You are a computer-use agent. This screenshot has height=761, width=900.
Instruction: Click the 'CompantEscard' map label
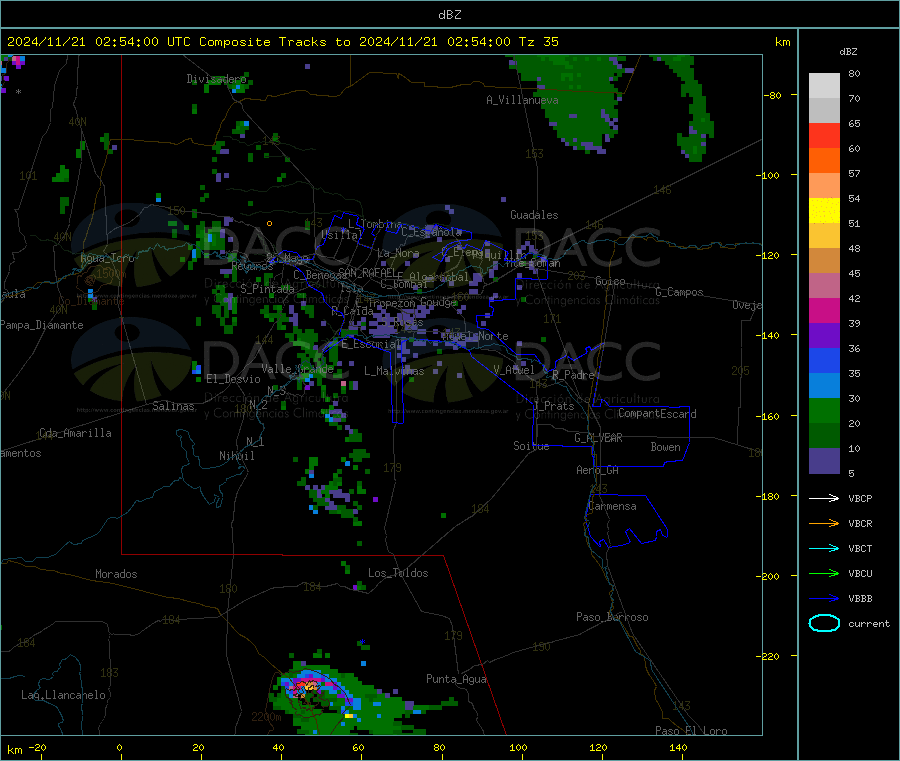pyautogui.click(x=657, y=413)
